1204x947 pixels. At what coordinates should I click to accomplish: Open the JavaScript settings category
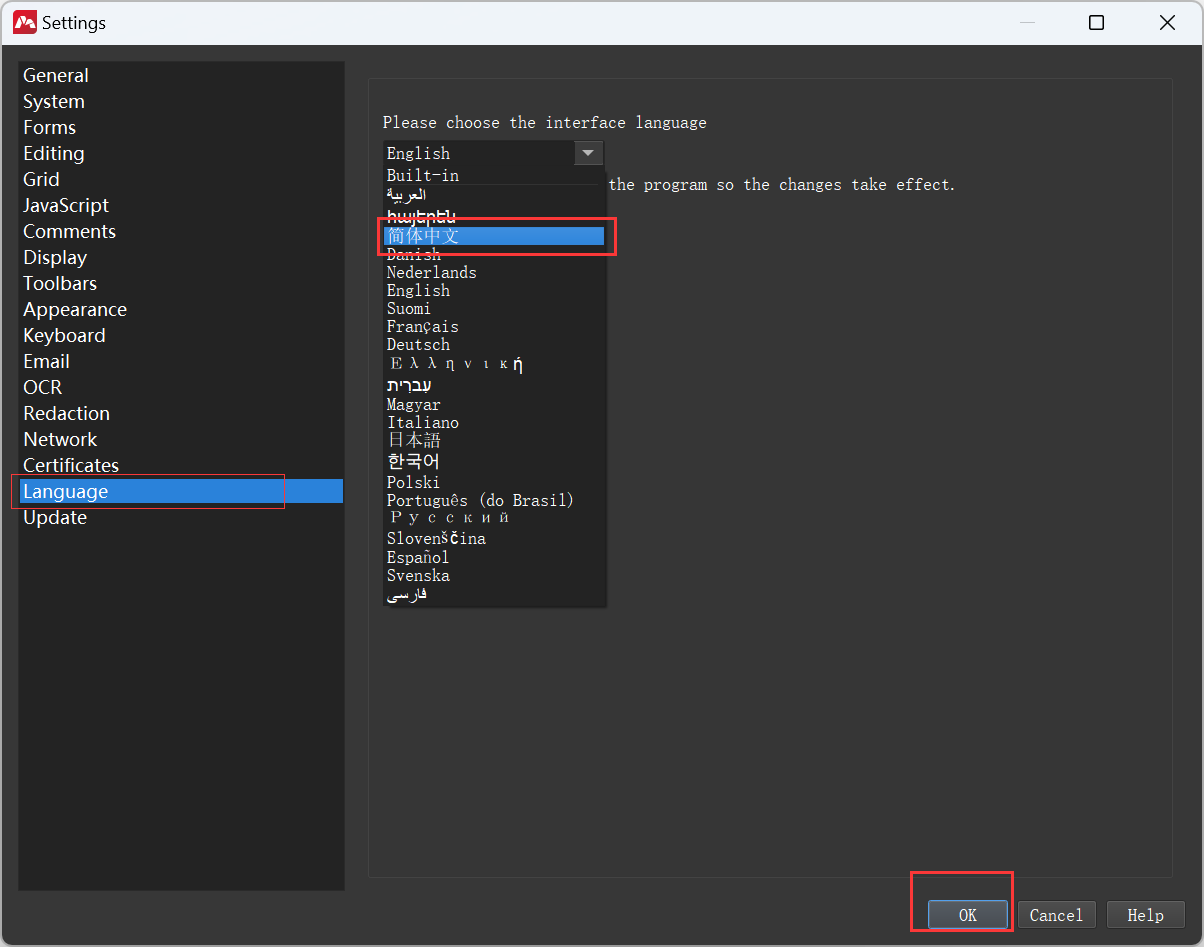66,206
